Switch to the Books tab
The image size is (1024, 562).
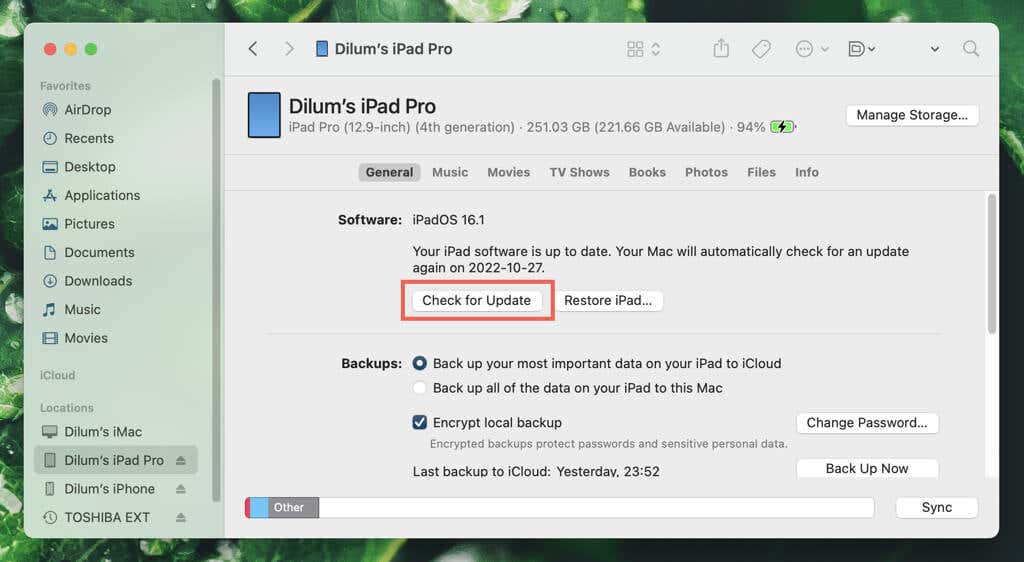(647, 172)
